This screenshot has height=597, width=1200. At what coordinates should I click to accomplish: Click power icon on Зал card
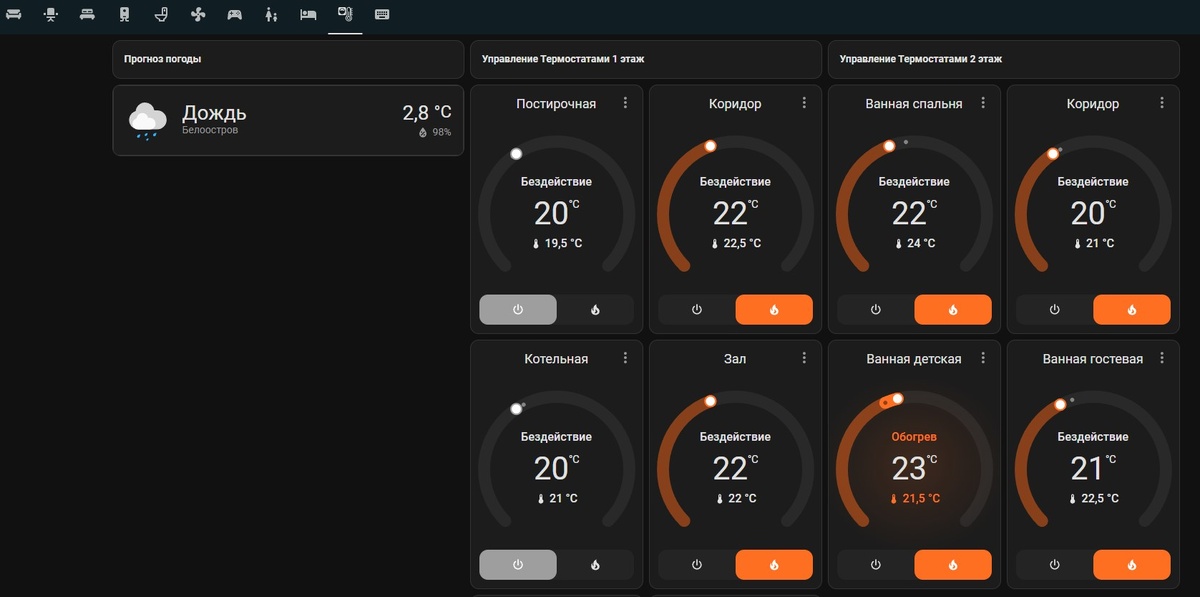(x=697, y=565)
